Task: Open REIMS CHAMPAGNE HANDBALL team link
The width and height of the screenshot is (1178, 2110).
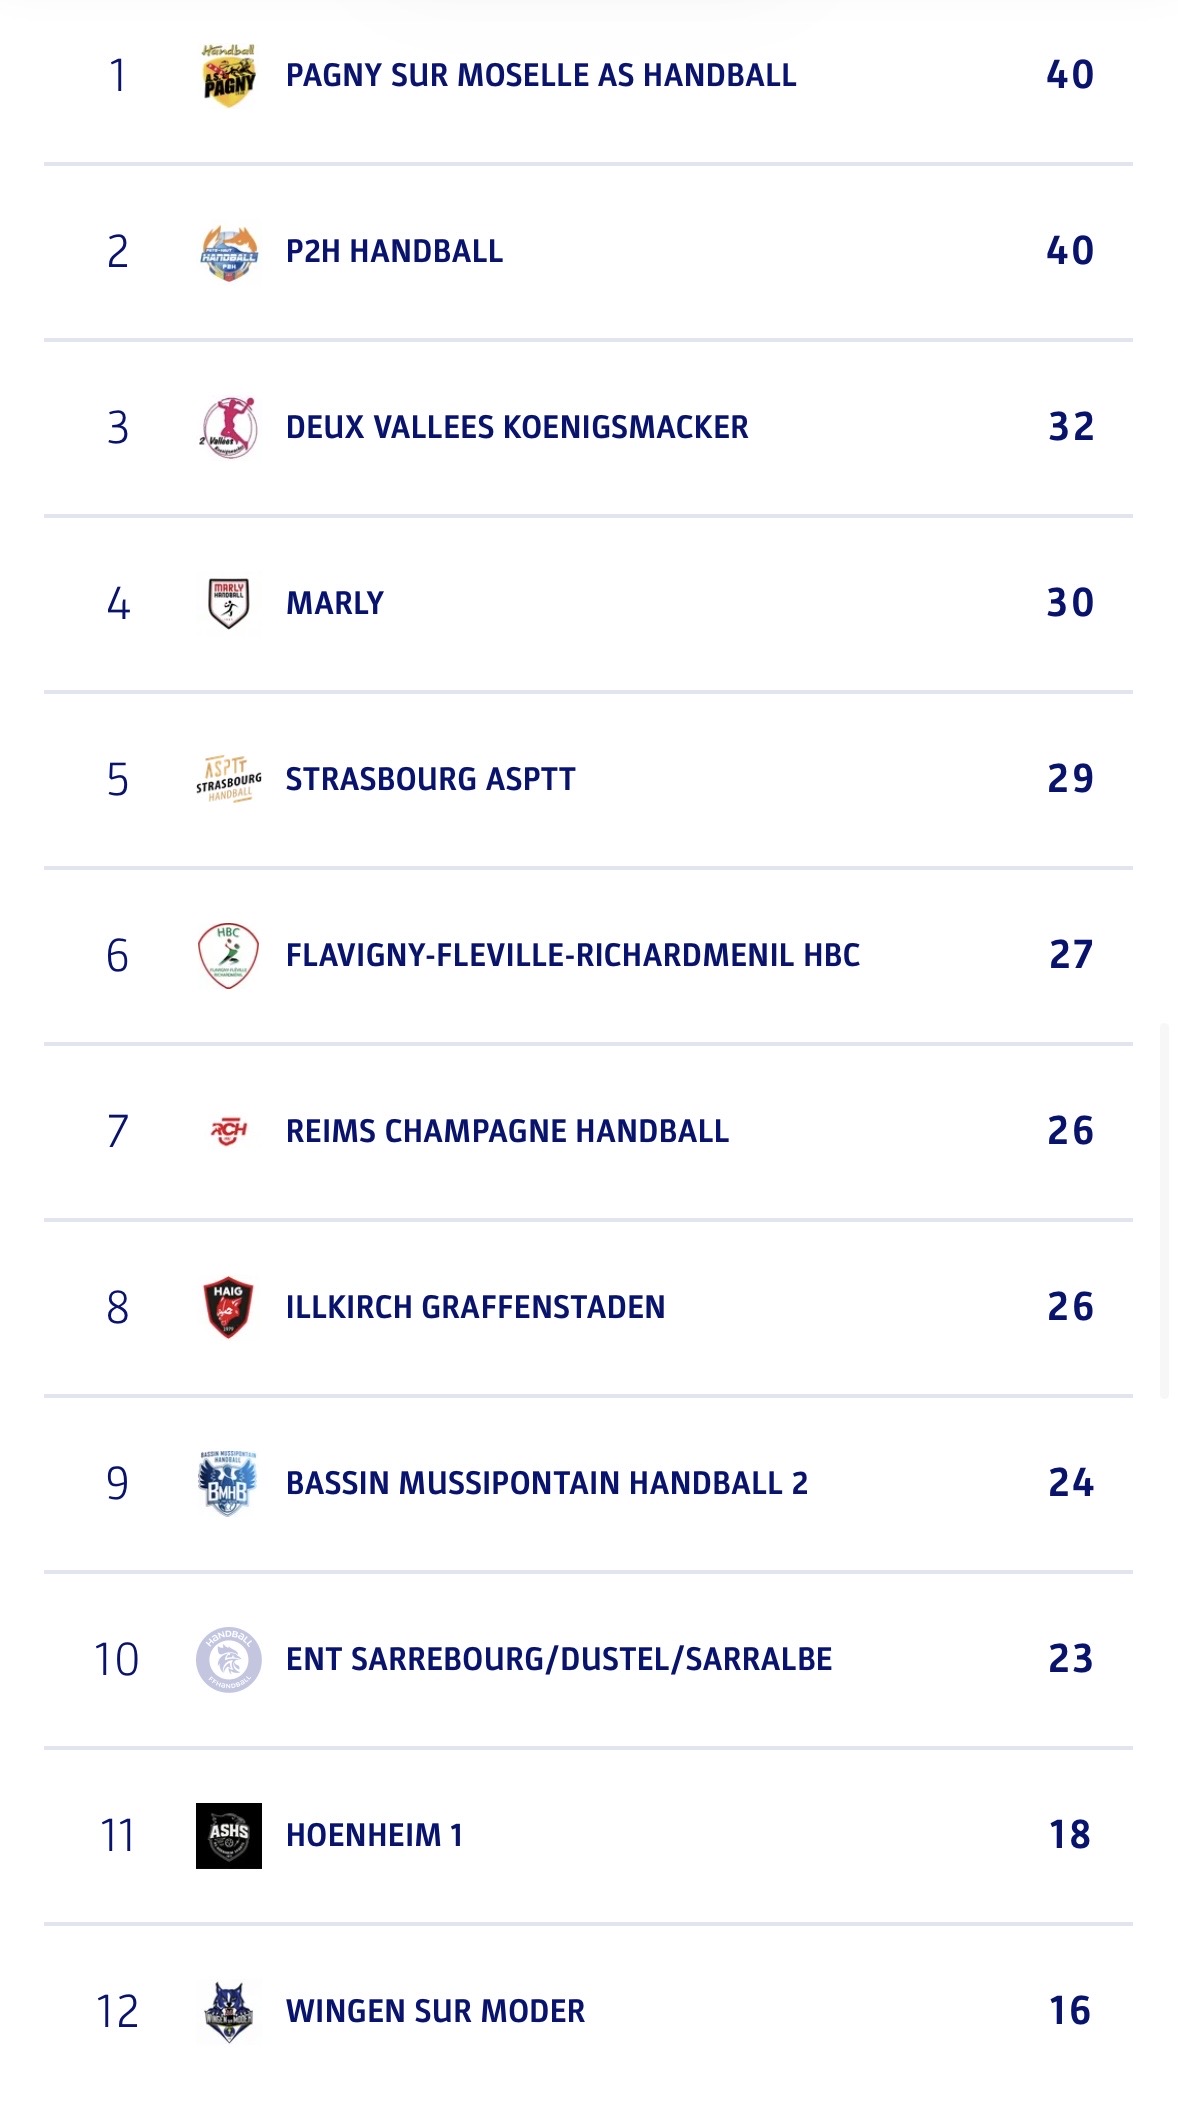Action: 507,1132
